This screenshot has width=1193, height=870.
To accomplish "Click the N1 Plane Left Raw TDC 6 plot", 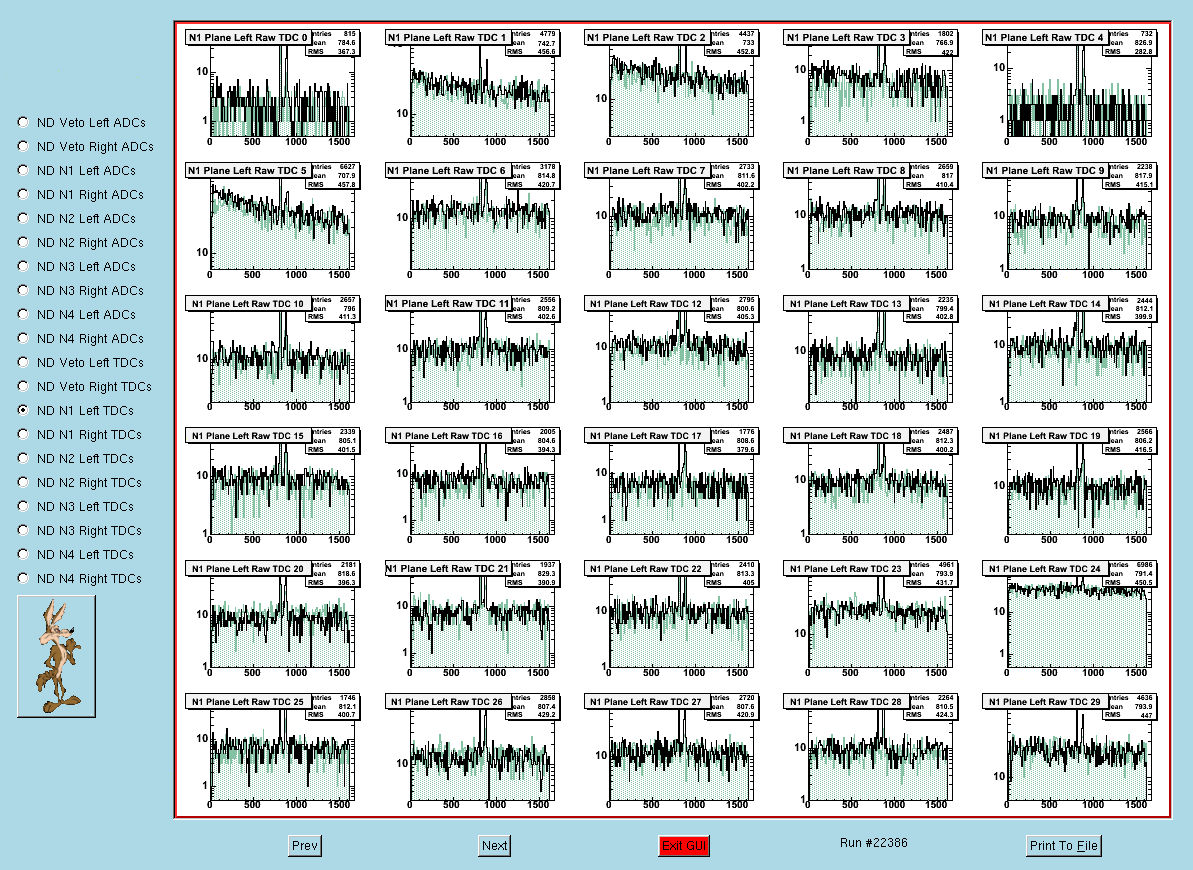I will pyautogui.click(x=471, y=220).
